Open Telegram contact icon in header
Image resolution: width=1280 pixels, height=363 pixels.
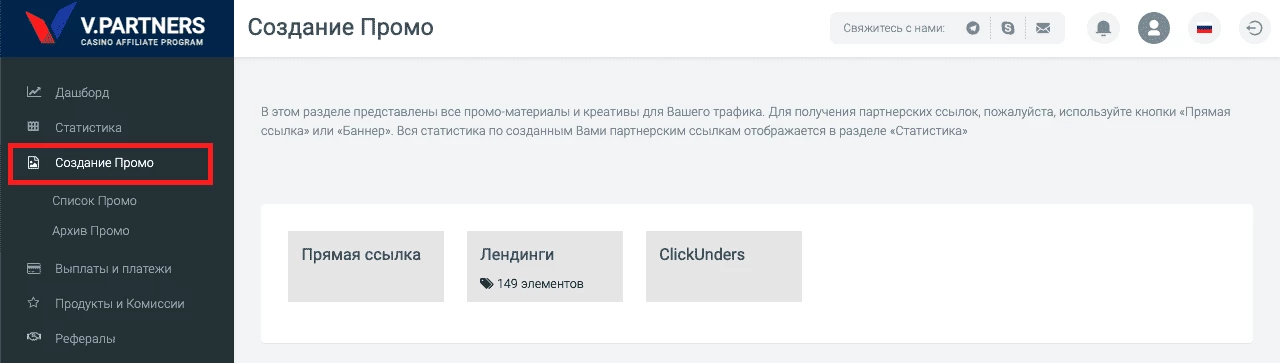pos(973,28)
